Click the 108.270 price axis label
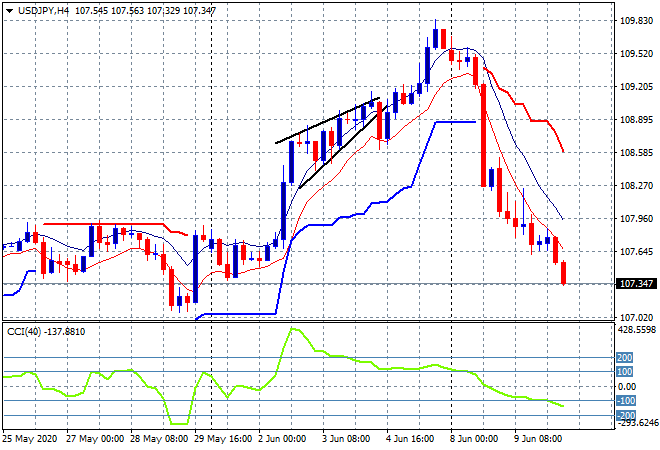This screenshot has height=450, width=660. [x=636, y=186]
